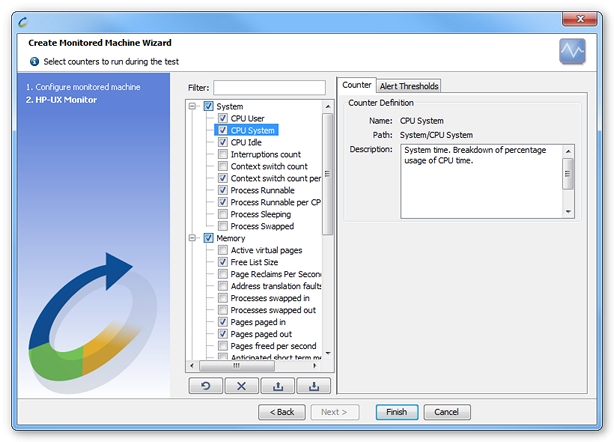Click the app logo icon in title bar
The image size is (614, 442).
click(23, 22)
